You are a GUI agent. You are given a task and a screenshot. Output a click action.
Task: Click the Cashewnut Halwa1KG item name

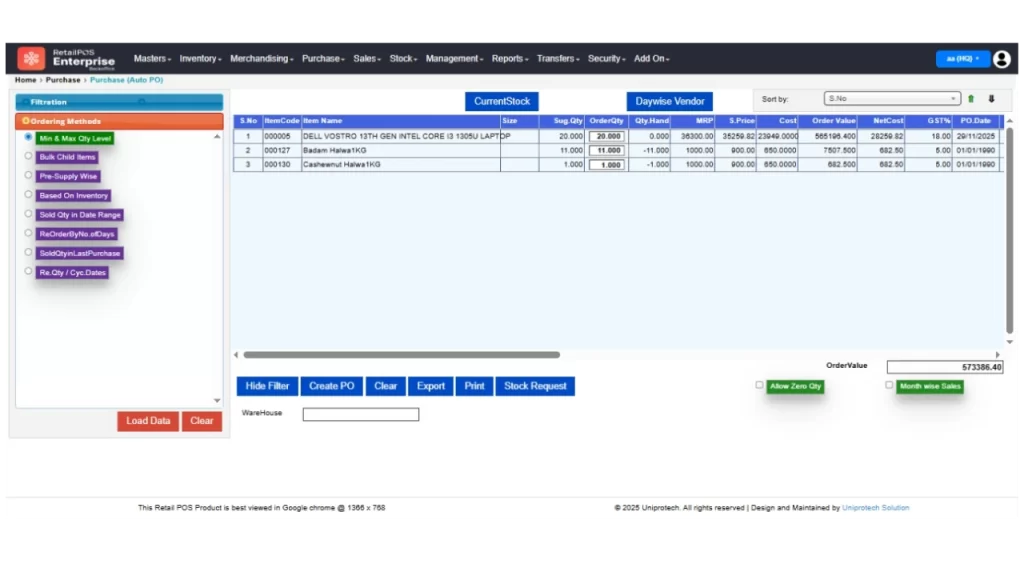(342, 165)
